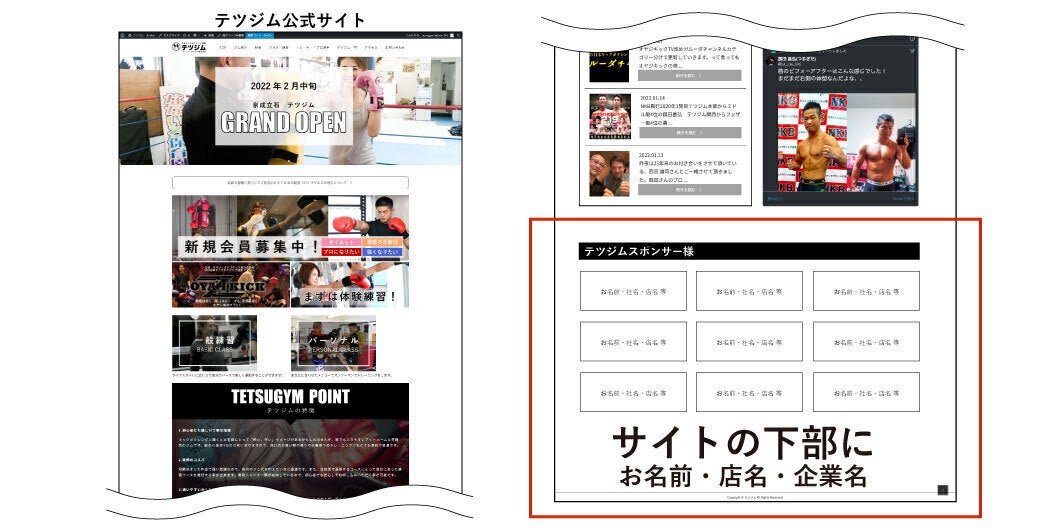The image size is (1061, 531).
Task: Click the プロになりたい blue tag button
Action: [343, 252]
